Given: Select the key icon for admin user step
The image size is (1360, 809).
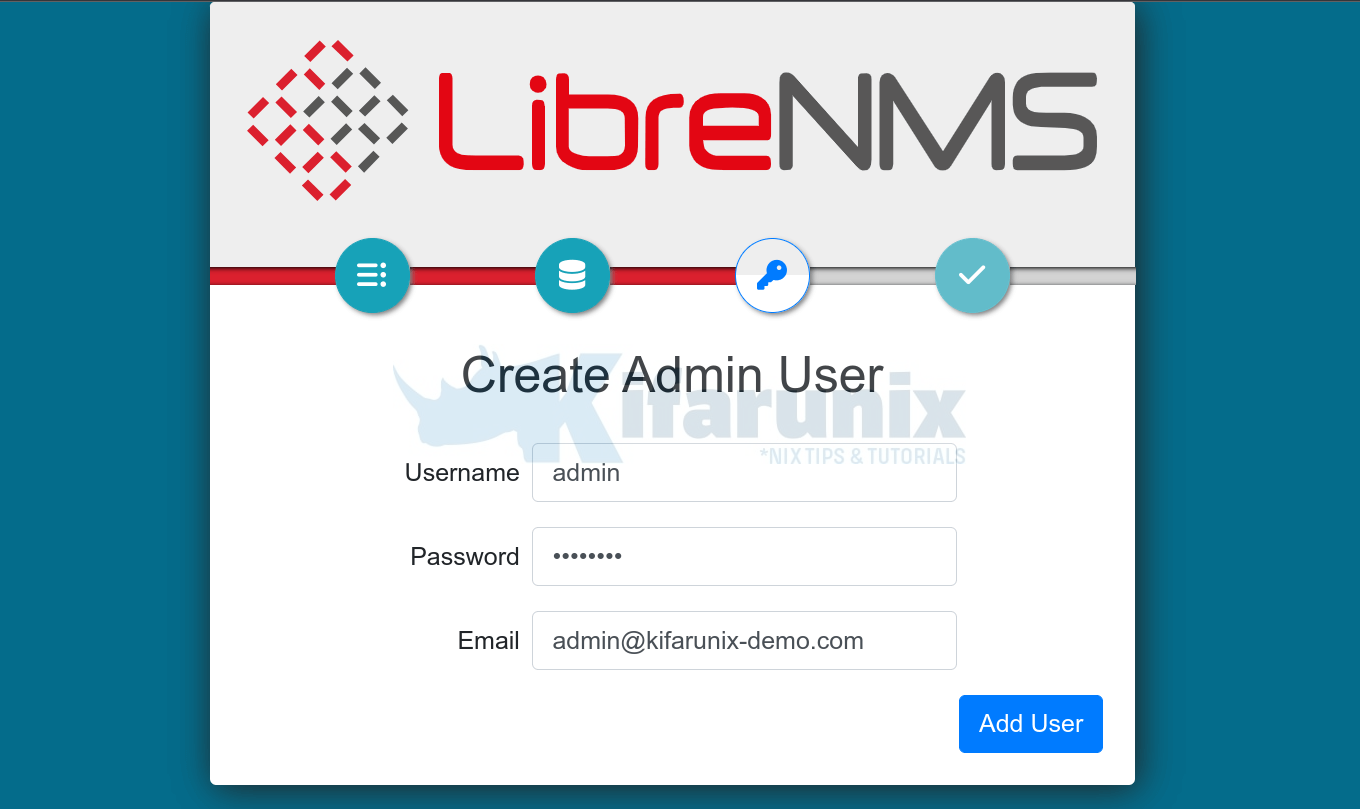Looking at the screenshot, I should click(772, 275).
